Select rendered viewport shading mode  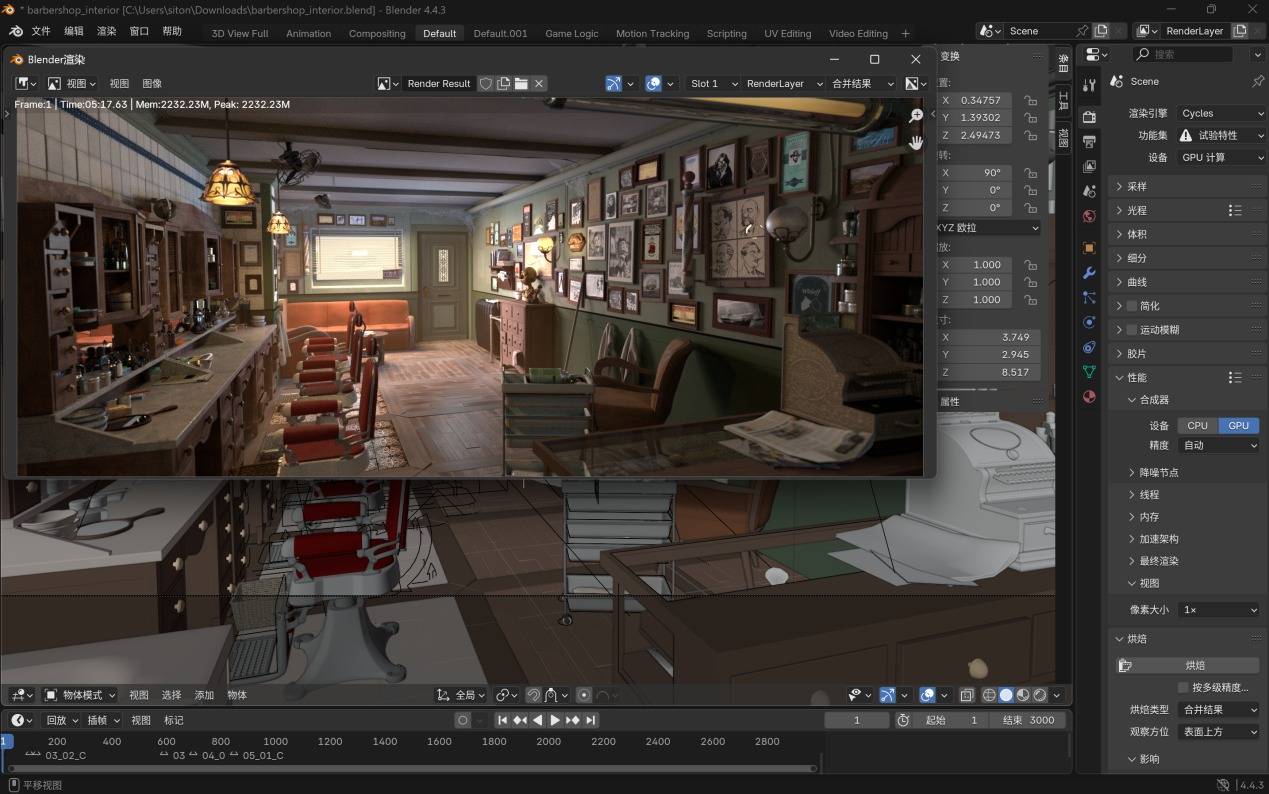pos(1040,695)
